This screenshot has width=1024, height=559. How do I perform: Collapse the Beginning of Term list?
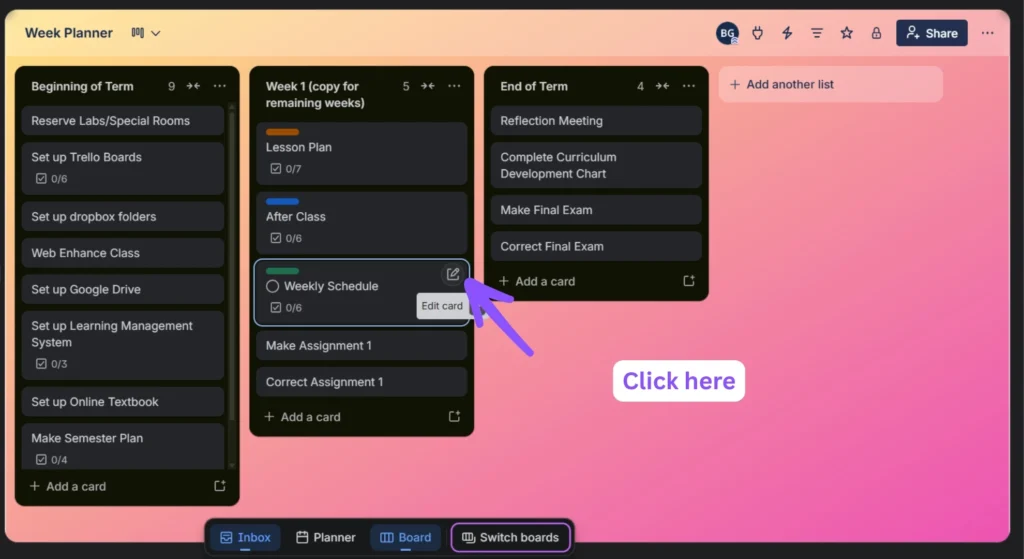click(x=193, y=86)
